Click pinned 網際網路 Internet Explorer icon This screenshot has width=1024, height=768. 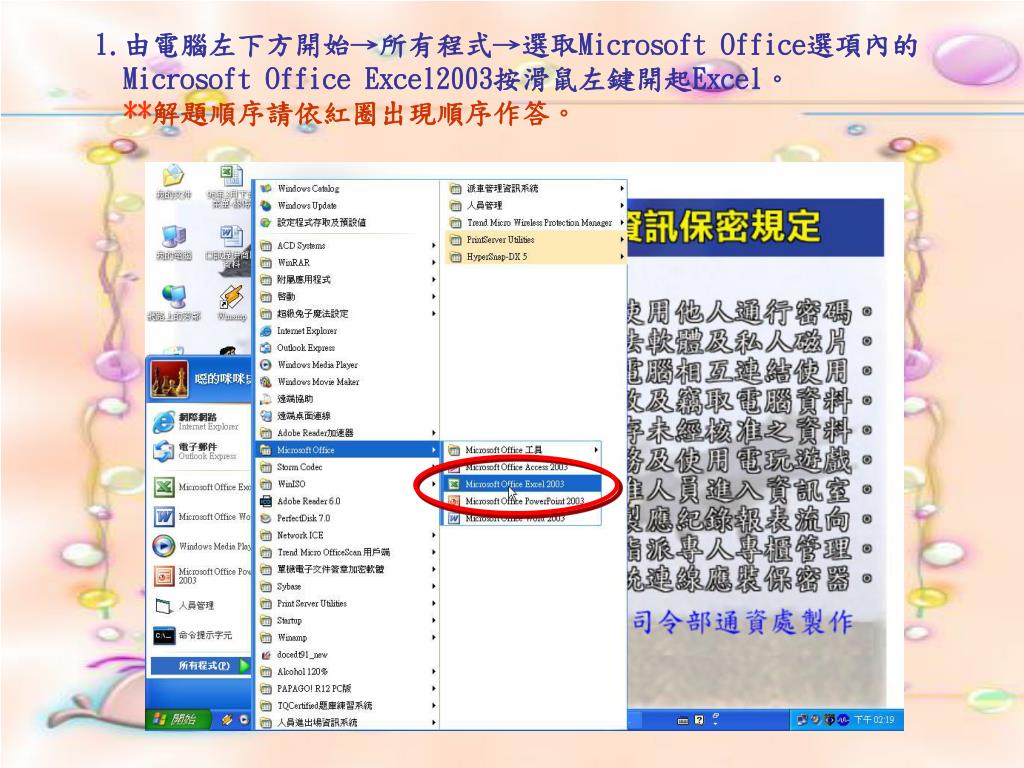[x=163, y=422]
